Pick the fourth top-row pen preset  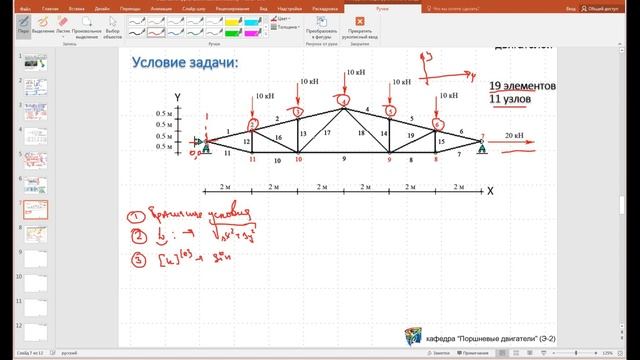click(x=195, y=21)
